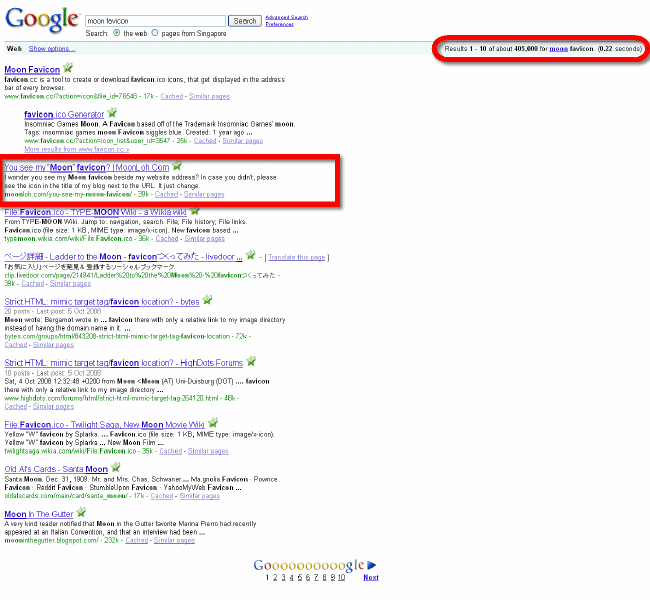Viewport: 650px width, 600px height.
Task: Open 'Old Al's Cards - Santa Moon' result
Action: pos(56,469)
